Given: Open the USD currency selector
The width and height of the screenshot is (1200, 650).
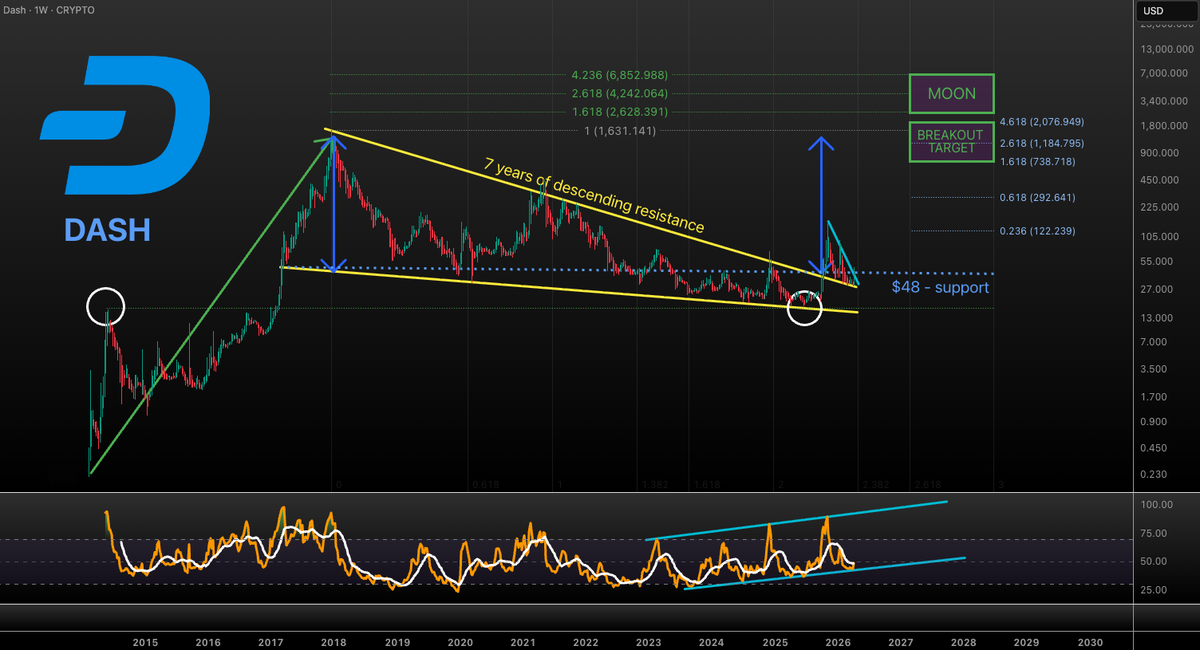Looking at the screenshot, I should coord(1153,11).
